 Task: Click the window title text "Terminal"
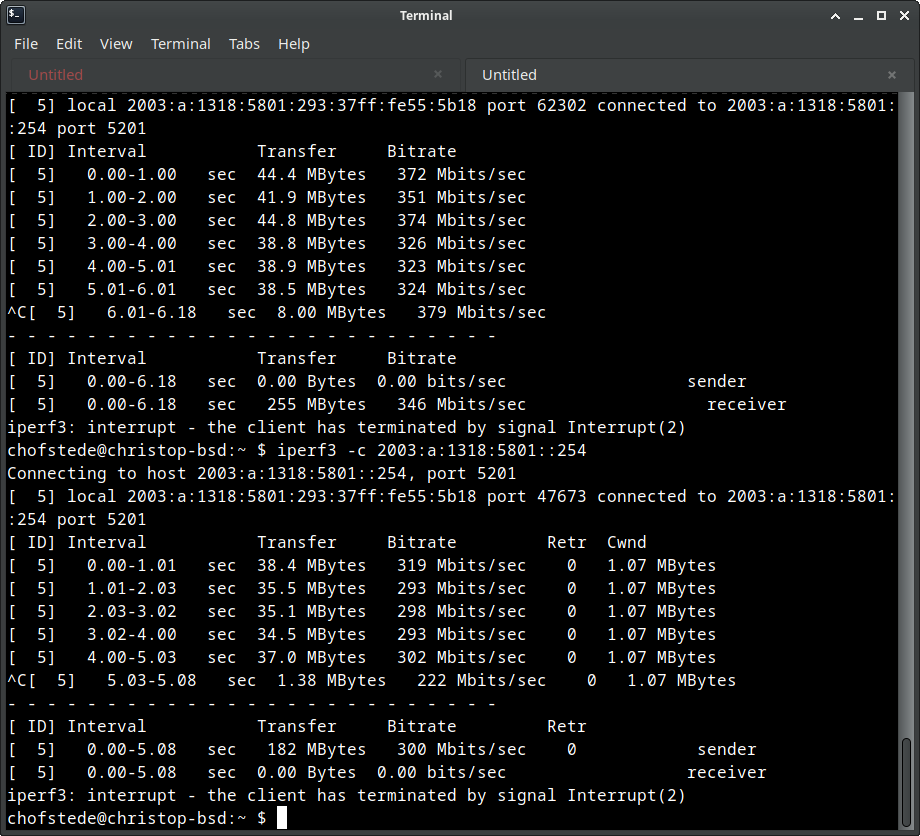point(426,15)
